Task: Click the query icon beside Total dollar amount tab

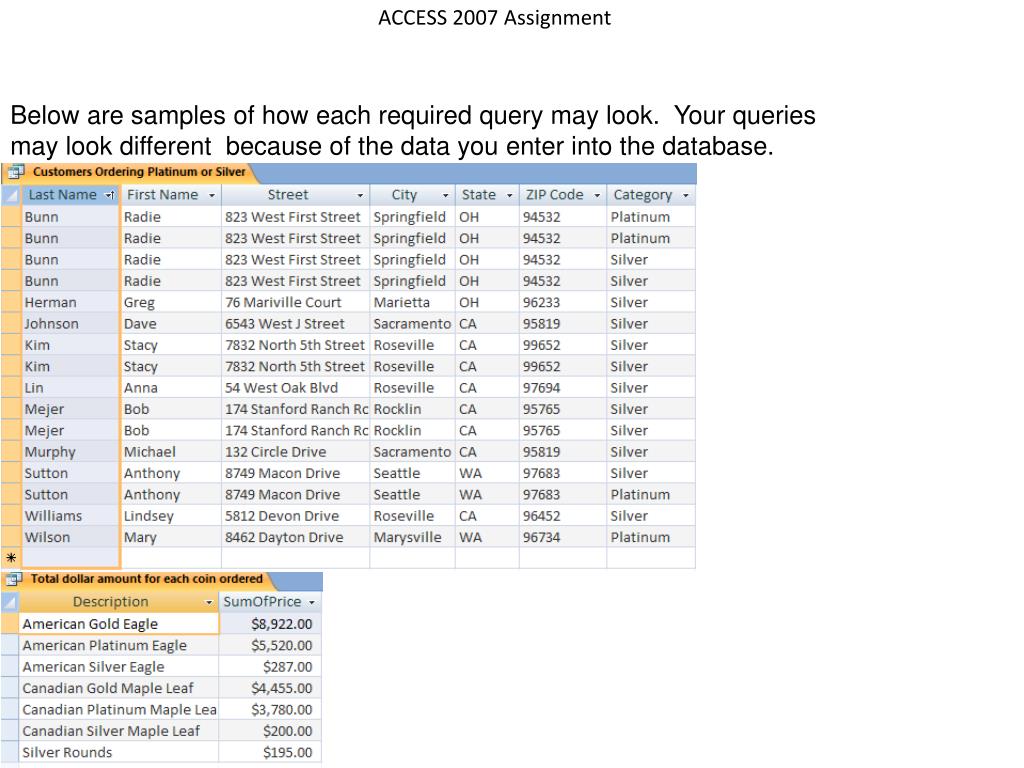Action: [14, 579]
